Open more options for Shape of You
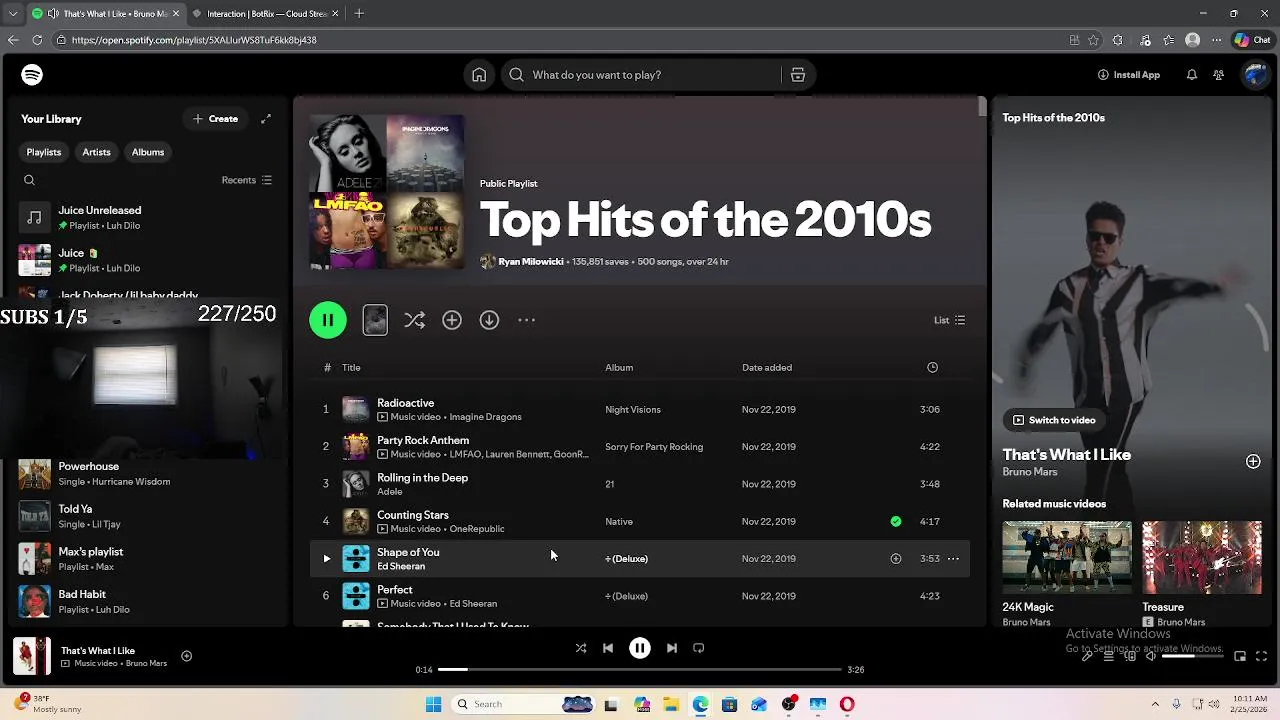 coord(953,559)
